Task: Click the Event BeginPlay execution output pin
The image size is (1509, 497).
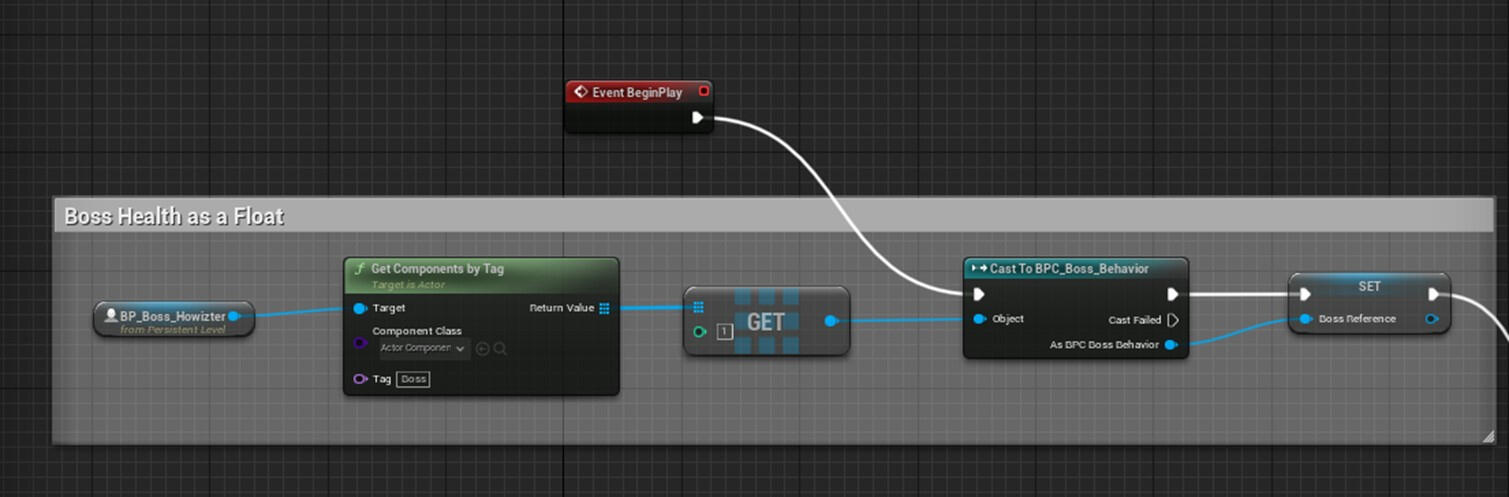Action: click(697, 118)
